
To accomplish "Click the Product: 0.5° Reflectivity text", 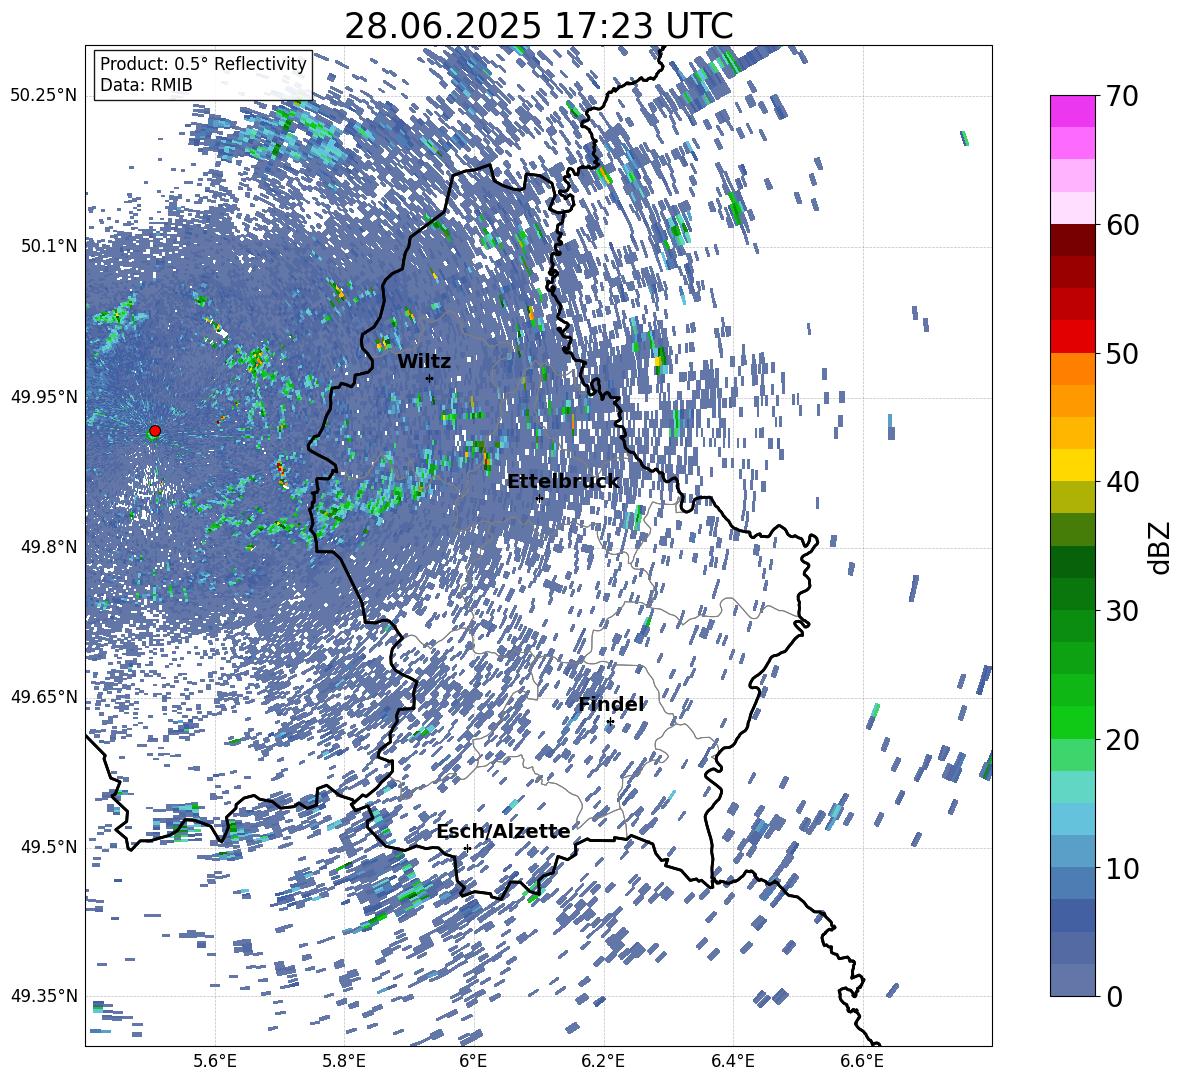I will point(203,64).
